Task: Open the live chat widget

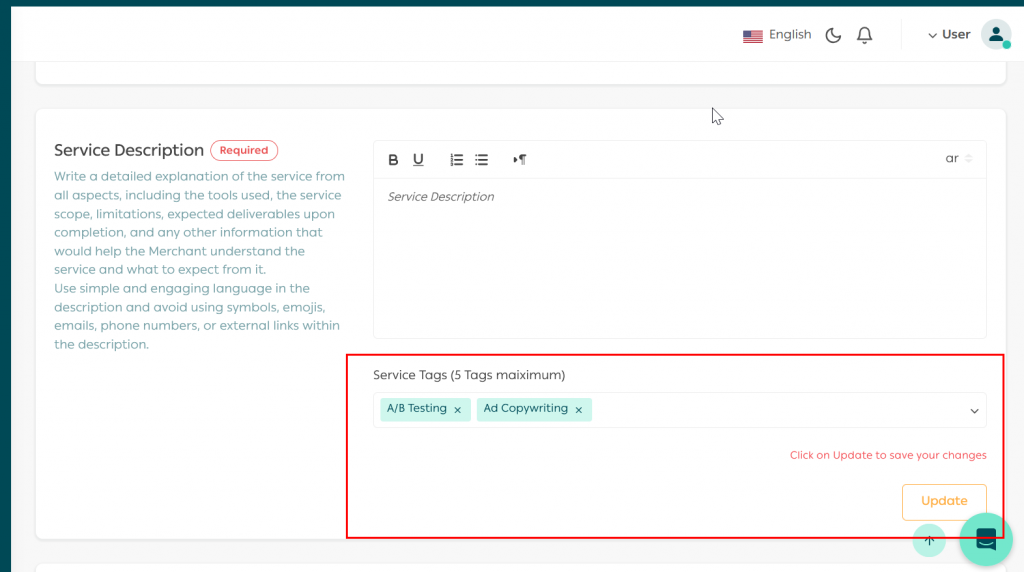Action: 986,539
